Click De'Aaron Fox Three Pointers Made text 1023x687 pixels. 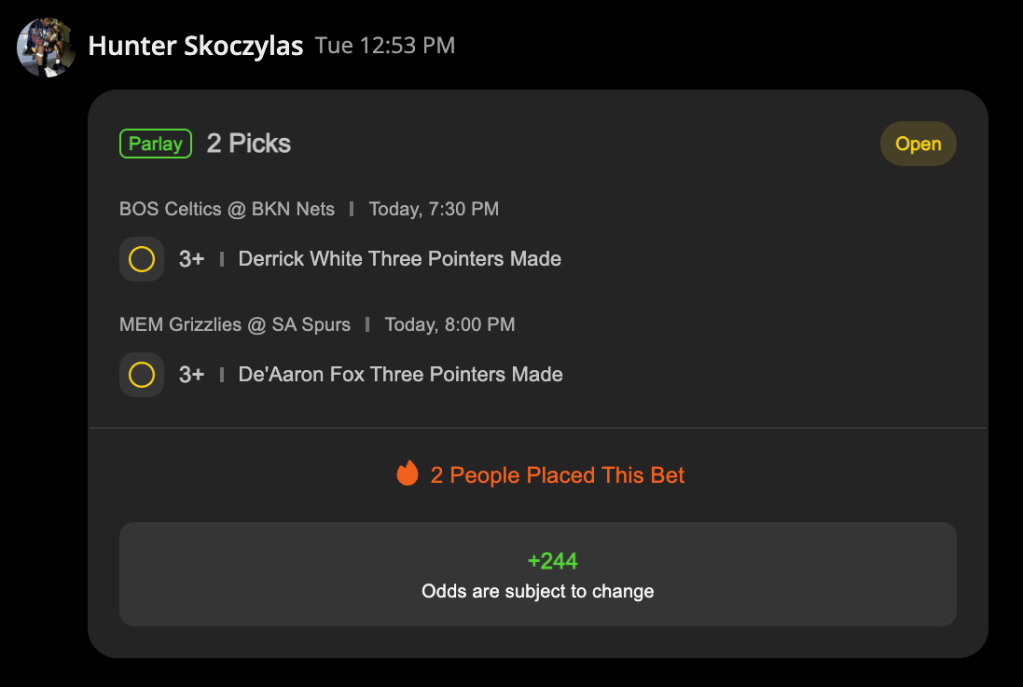tap(400, 374)
